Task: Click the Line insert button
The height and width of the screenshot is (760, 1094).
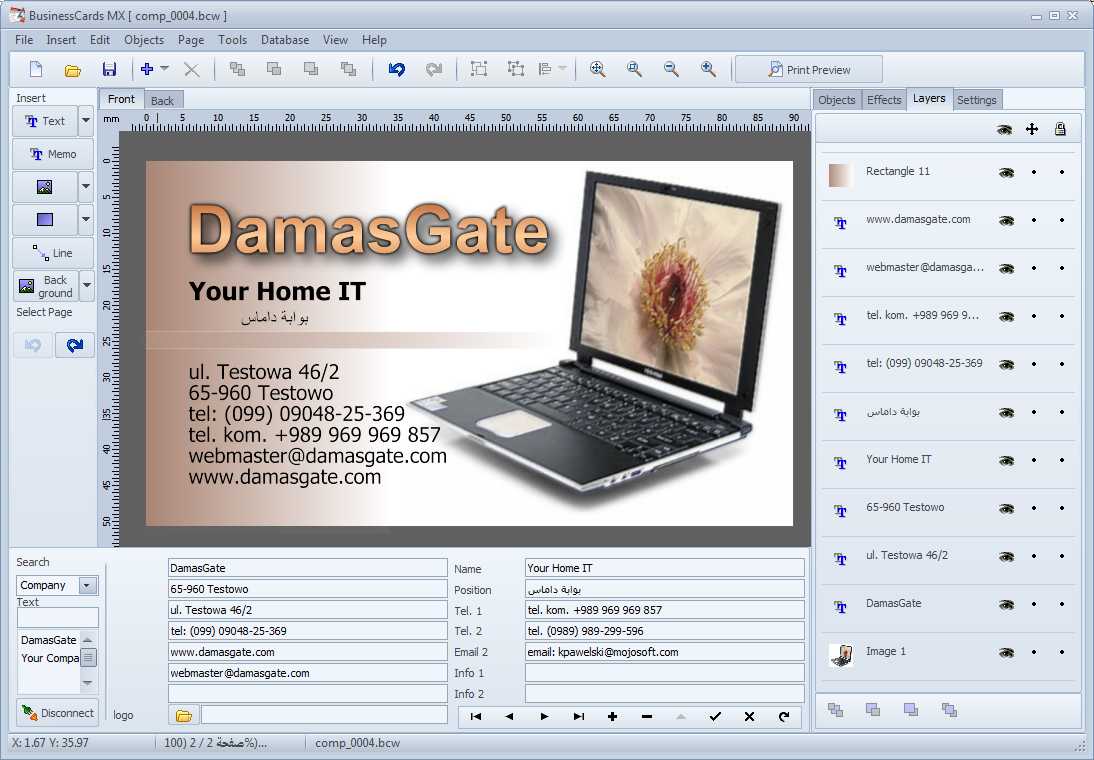Action: point(53,253)
